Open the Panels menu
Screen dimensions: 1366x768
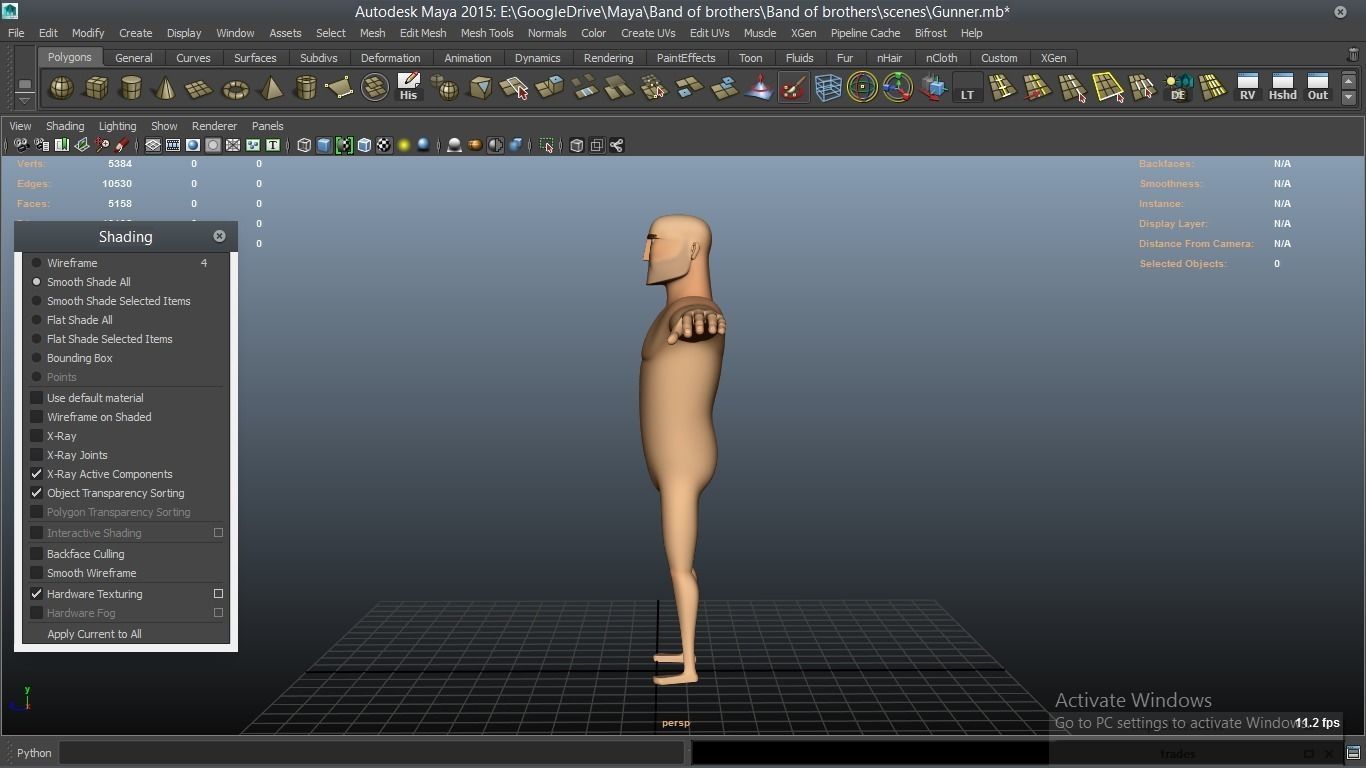pos(267,126)
